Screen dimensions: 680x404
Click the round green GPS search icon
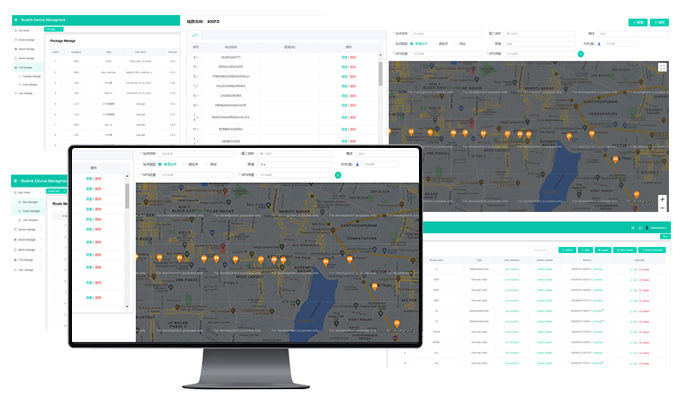pos(581,54)
